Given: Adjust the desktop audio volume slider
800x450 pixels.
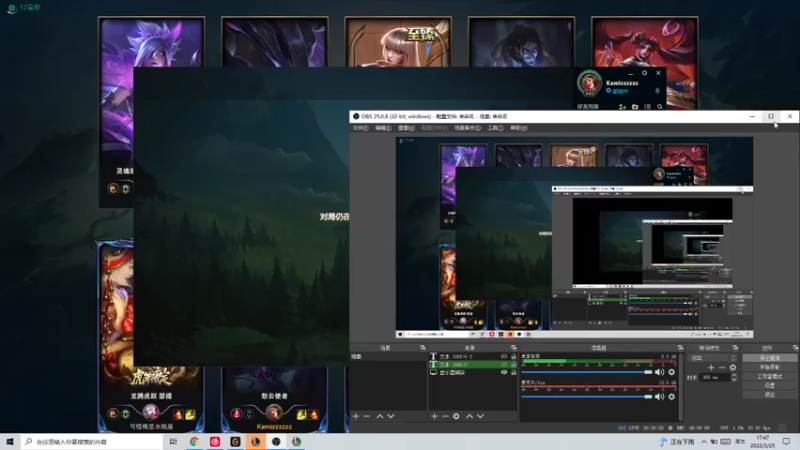Looking at the screenshot, I should coord(587,372).
